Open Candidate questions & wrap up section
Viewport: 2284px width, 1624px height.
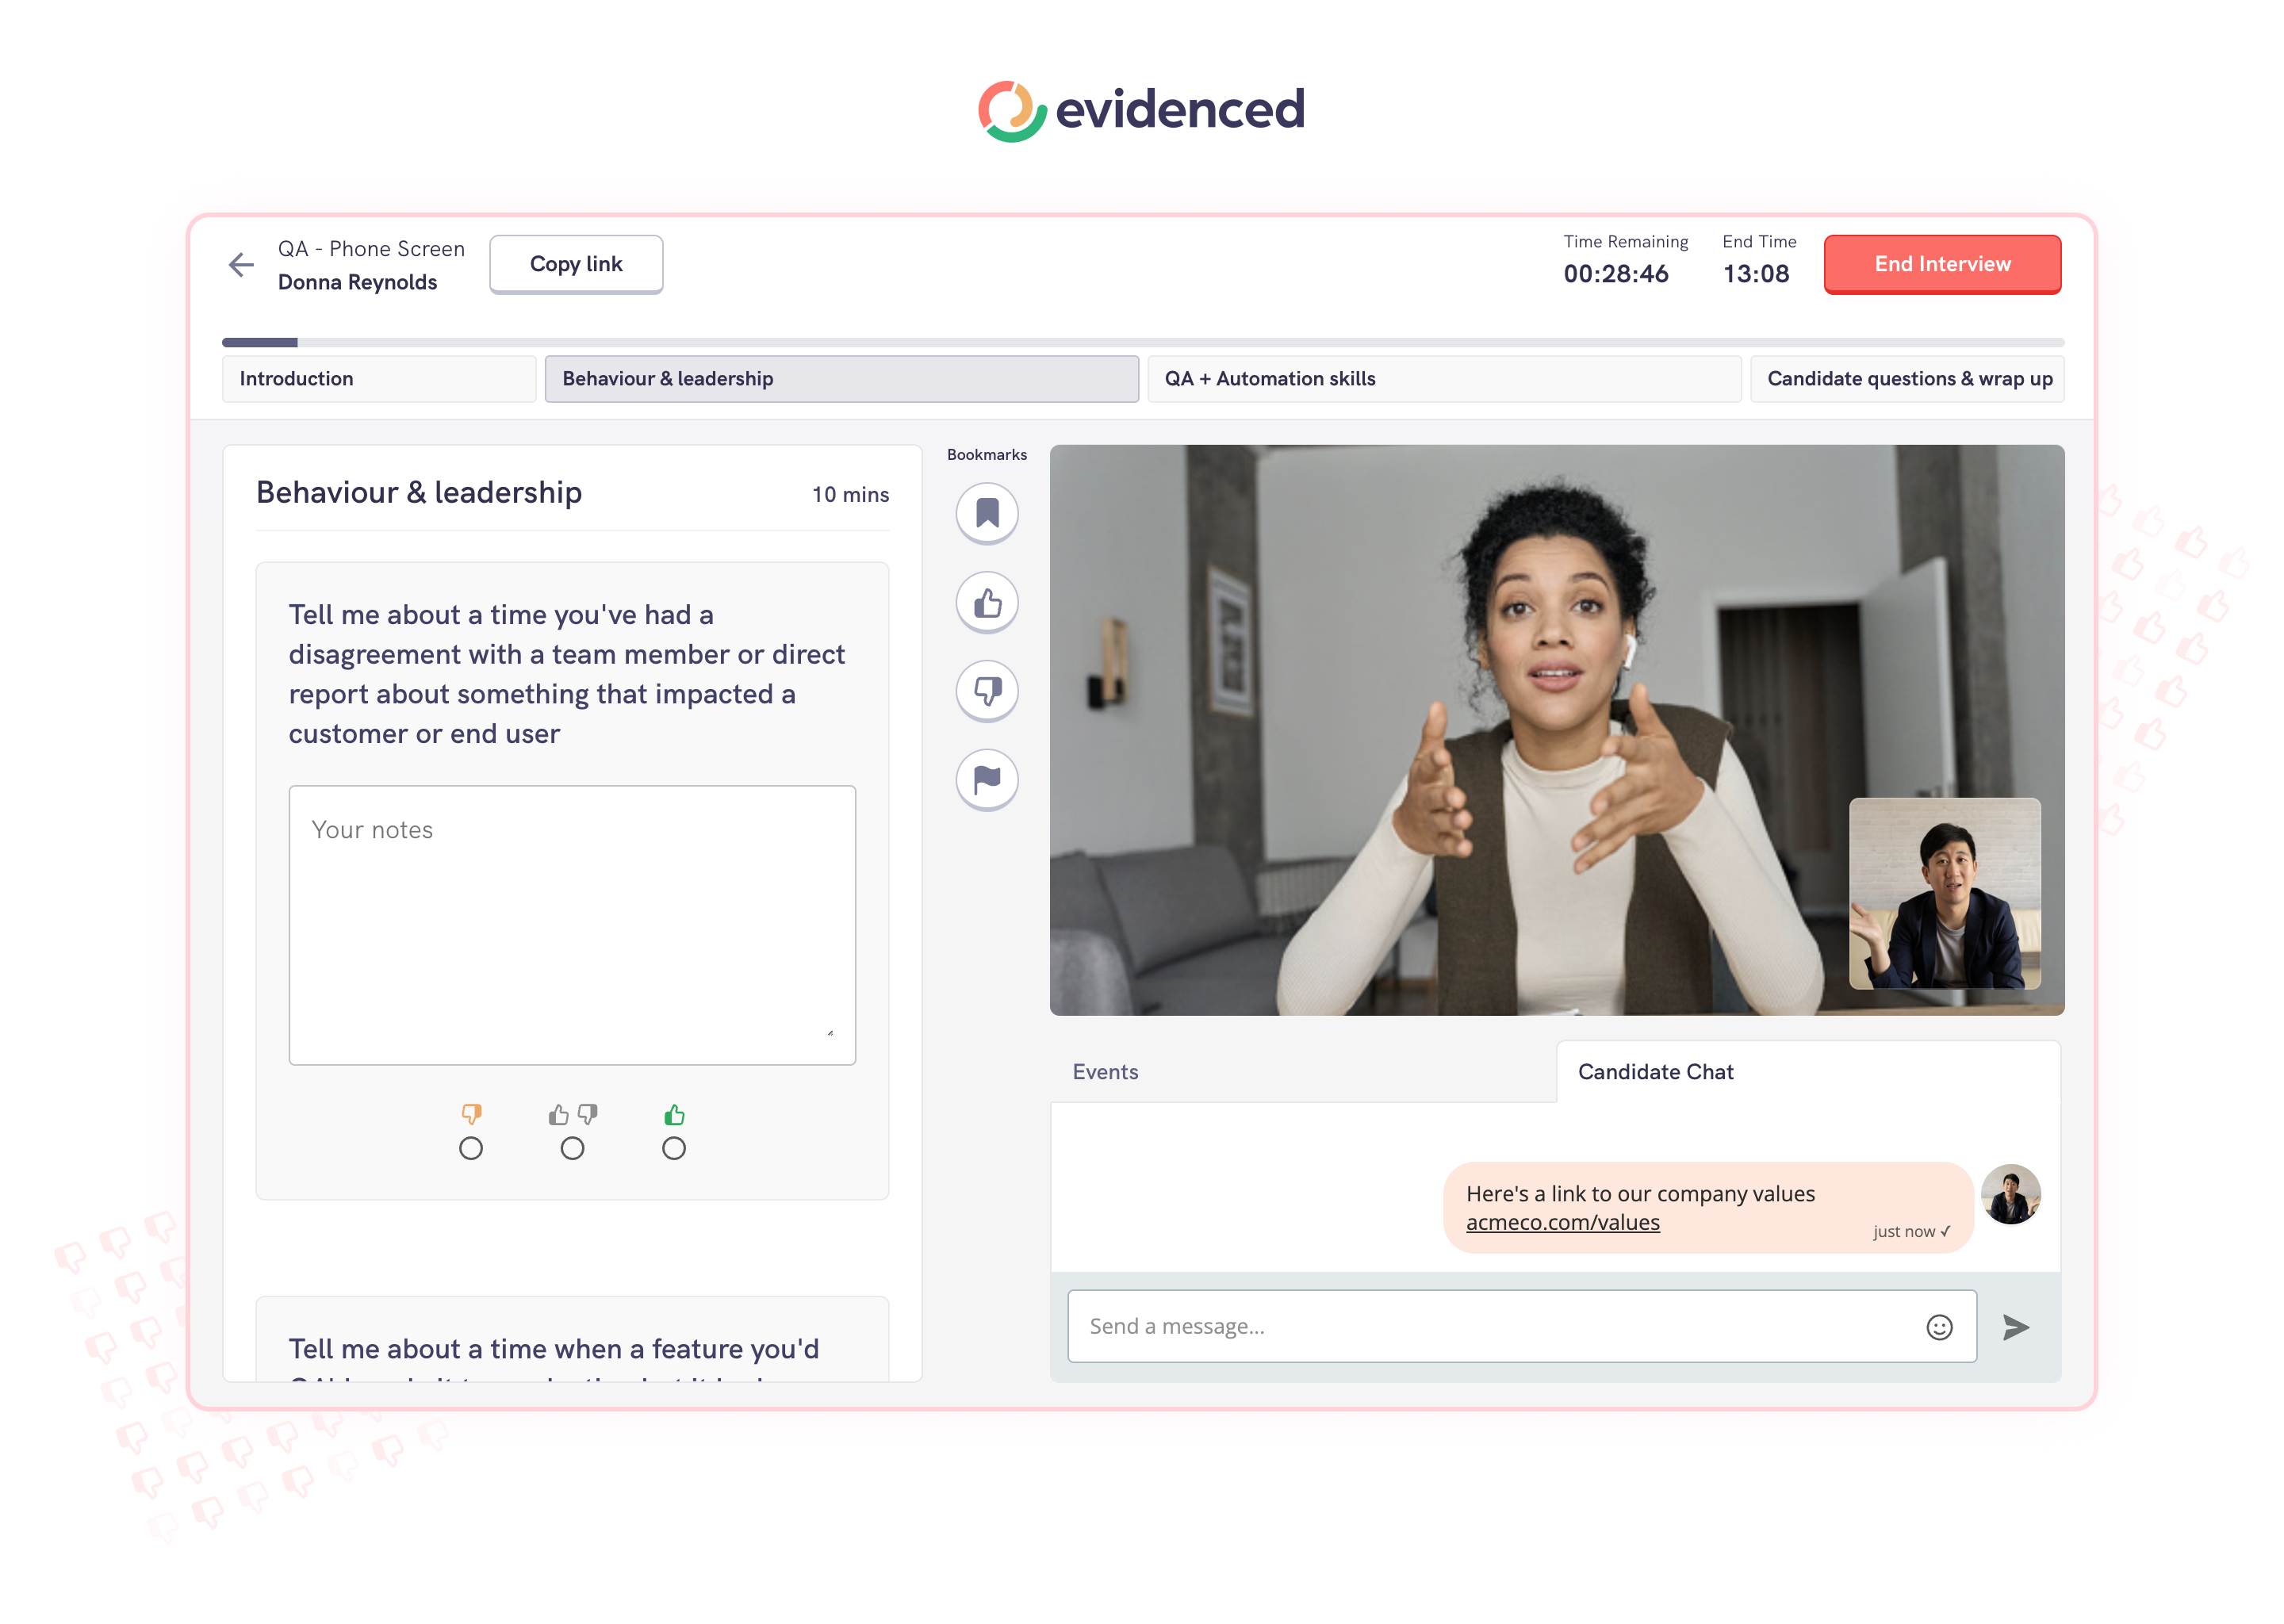(x=1907, y=379)
